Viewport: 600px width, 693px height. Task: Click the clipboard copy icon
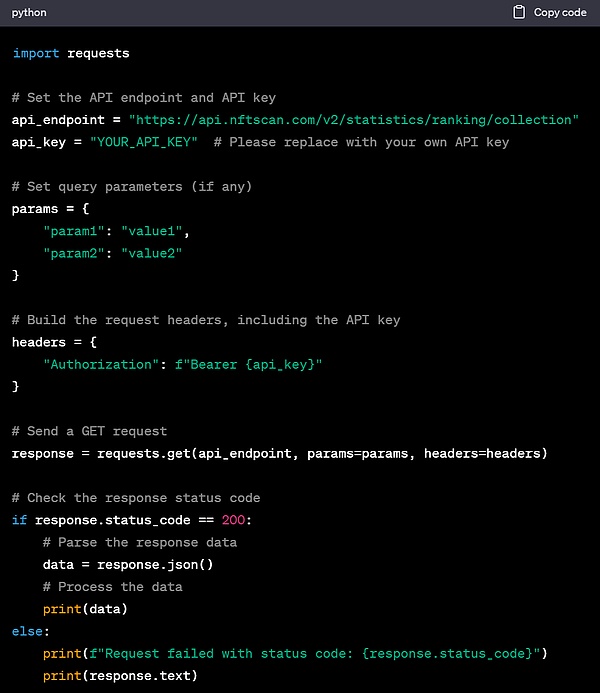518,12
